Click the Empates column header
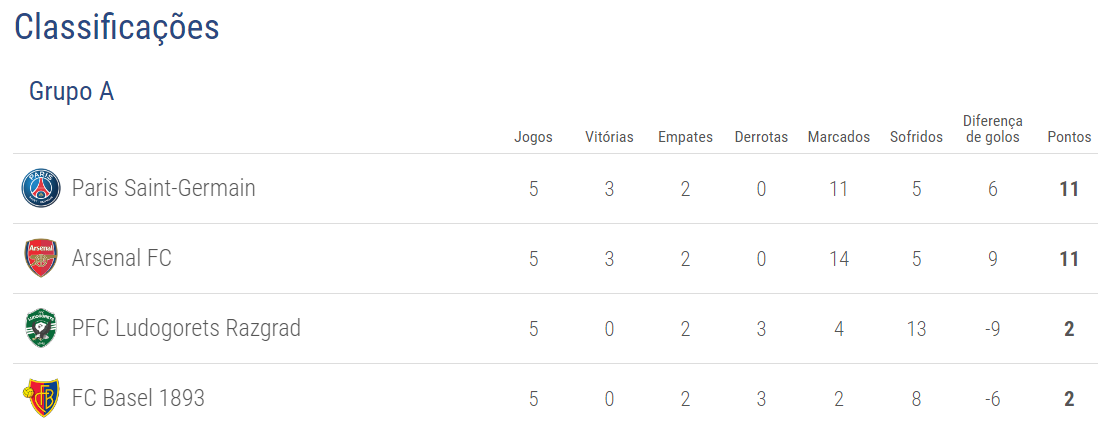This screenshot has width=1098, height=424. (x=685, y=137)
